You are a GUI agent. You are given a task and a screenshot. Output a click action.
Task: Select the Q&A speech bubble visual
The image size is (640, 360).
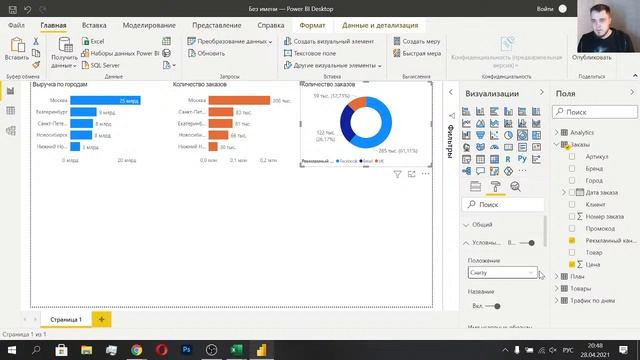tap(480, 171)
